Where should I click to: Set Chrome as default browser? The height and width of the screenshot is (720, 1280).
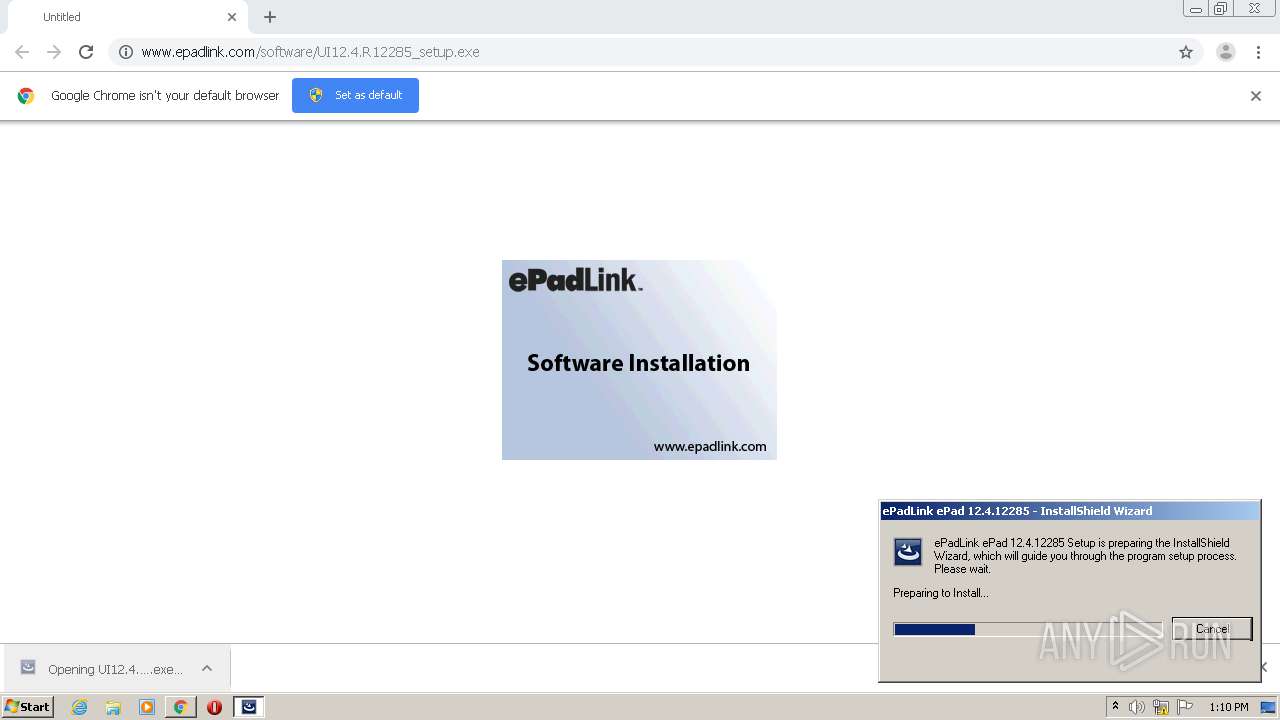point(355,95)
